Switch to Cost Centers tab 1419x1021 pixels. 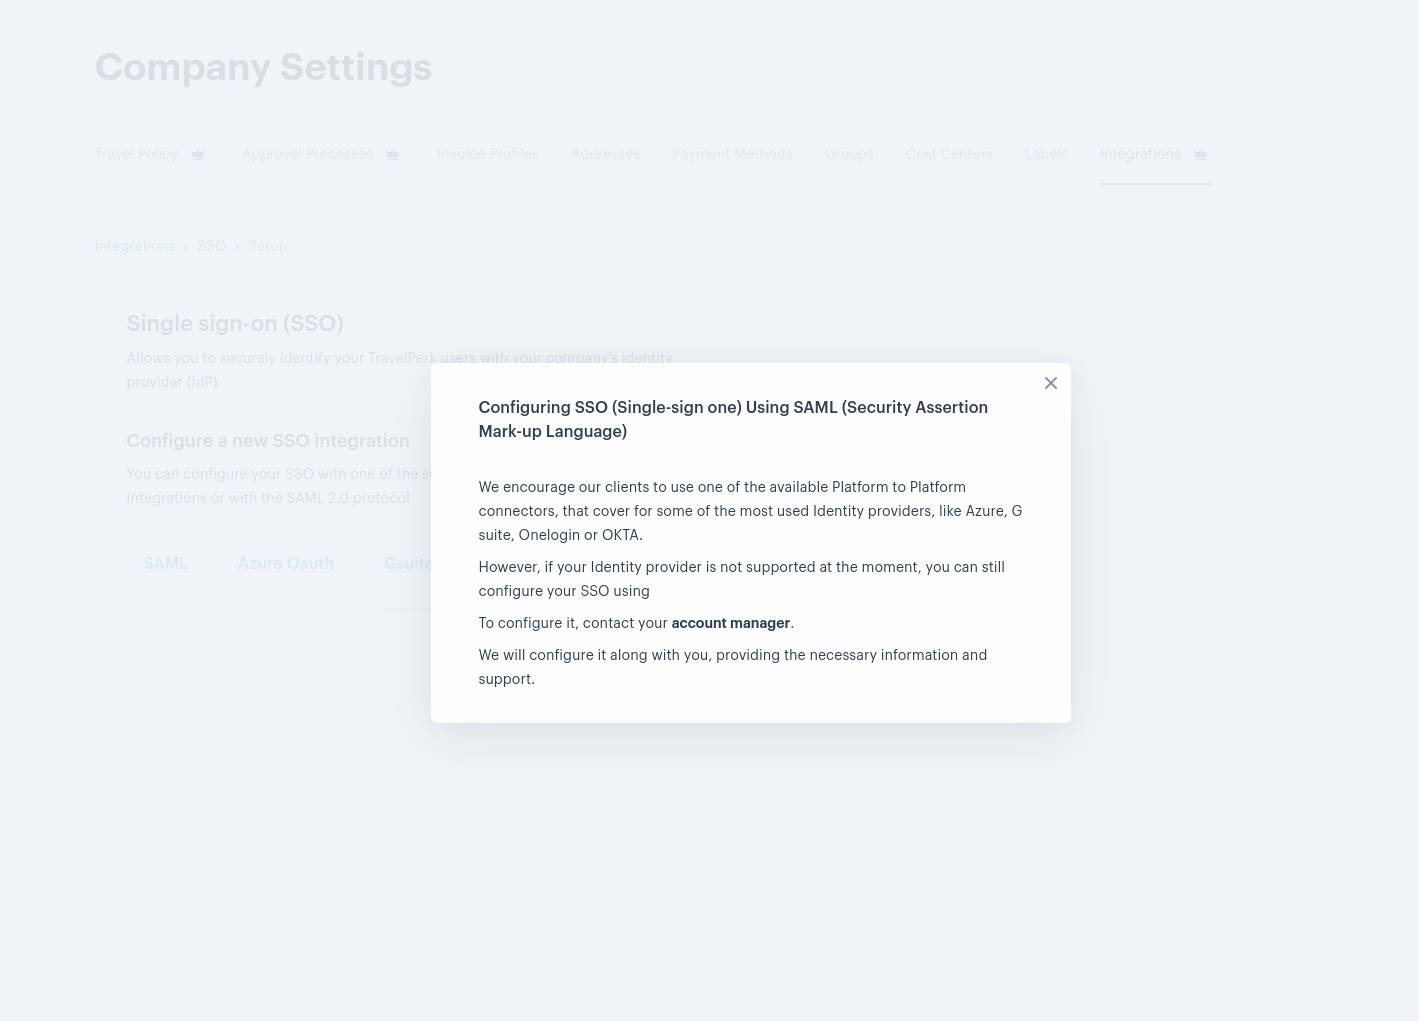point(949,154)
